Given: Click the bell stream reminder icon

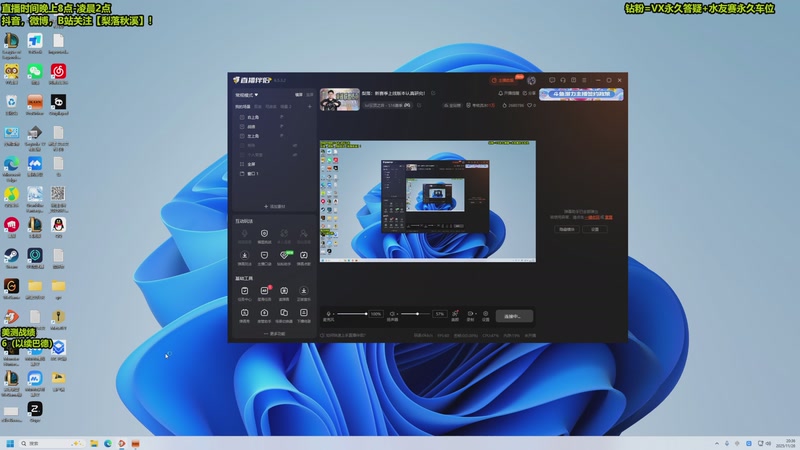Looking at the screenshot, I should [501, 93].
